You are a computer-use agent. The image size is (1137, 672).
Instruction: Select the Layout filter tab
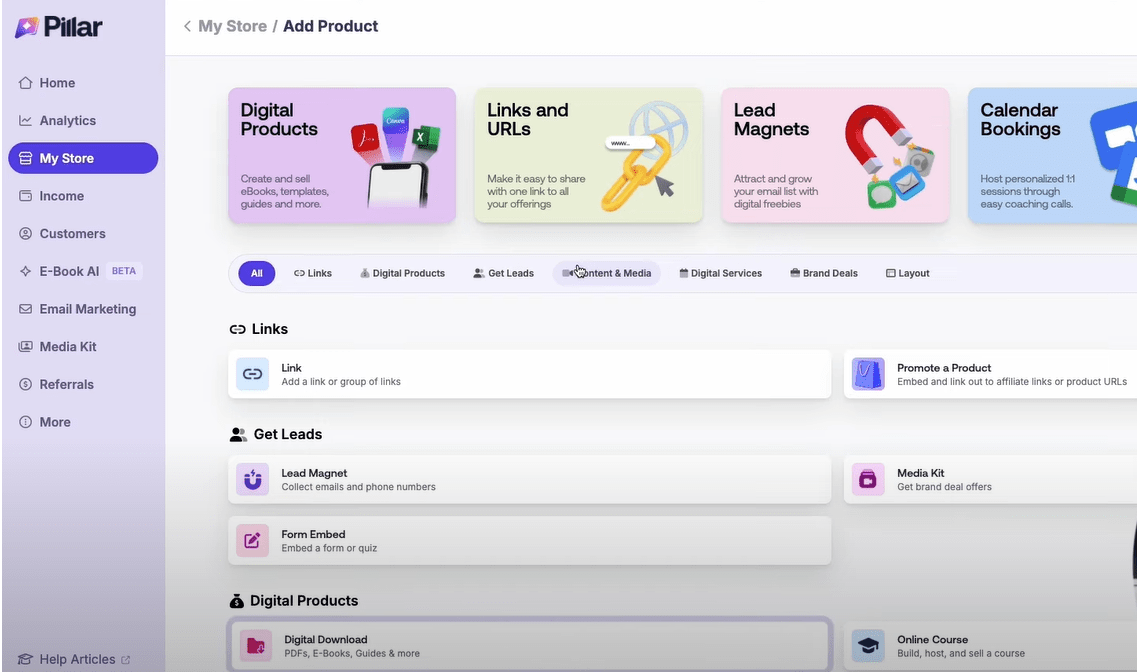pyautogui.click(x=907, y=273)
